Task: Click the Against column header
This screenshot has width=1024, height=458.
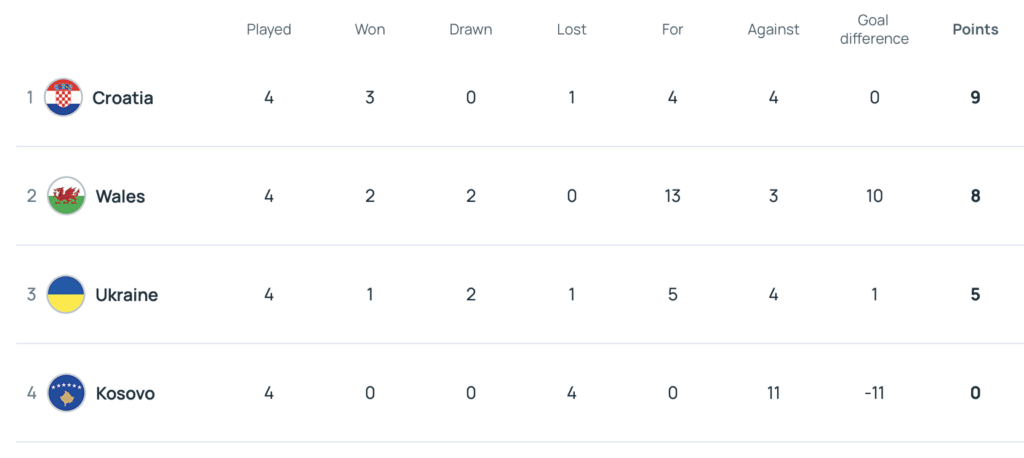Action: pos(773,29)
